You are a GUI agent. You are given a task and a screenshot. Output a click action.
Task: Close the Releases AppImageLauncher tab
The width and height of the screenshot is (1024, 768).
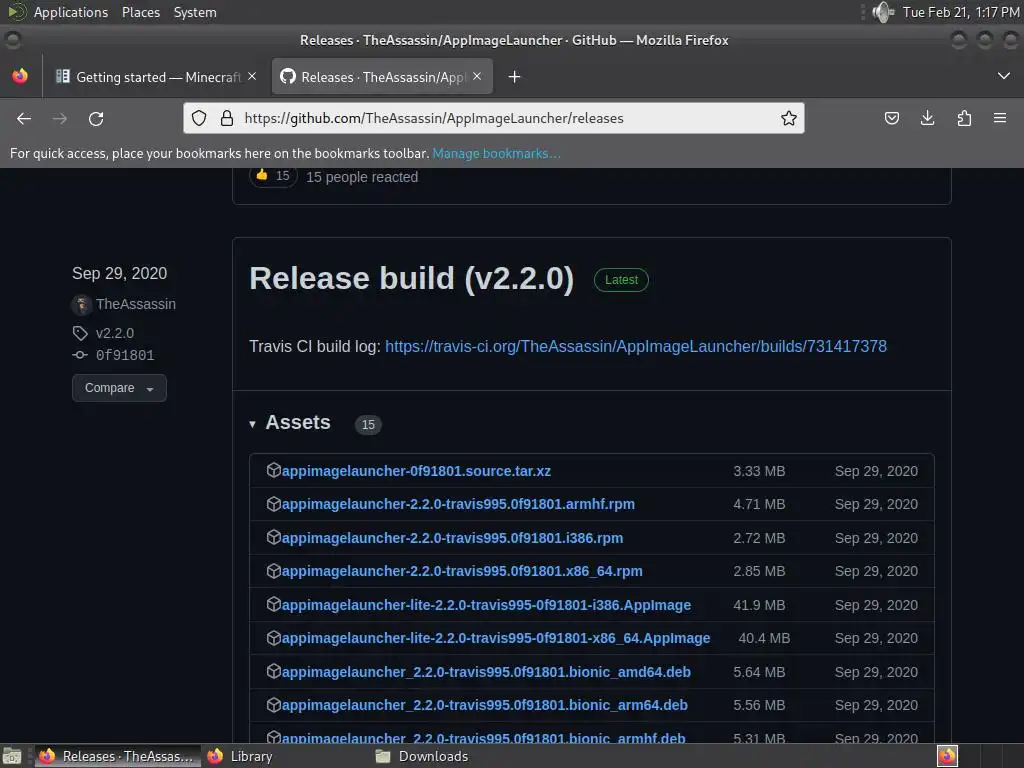tap(477, 76)
